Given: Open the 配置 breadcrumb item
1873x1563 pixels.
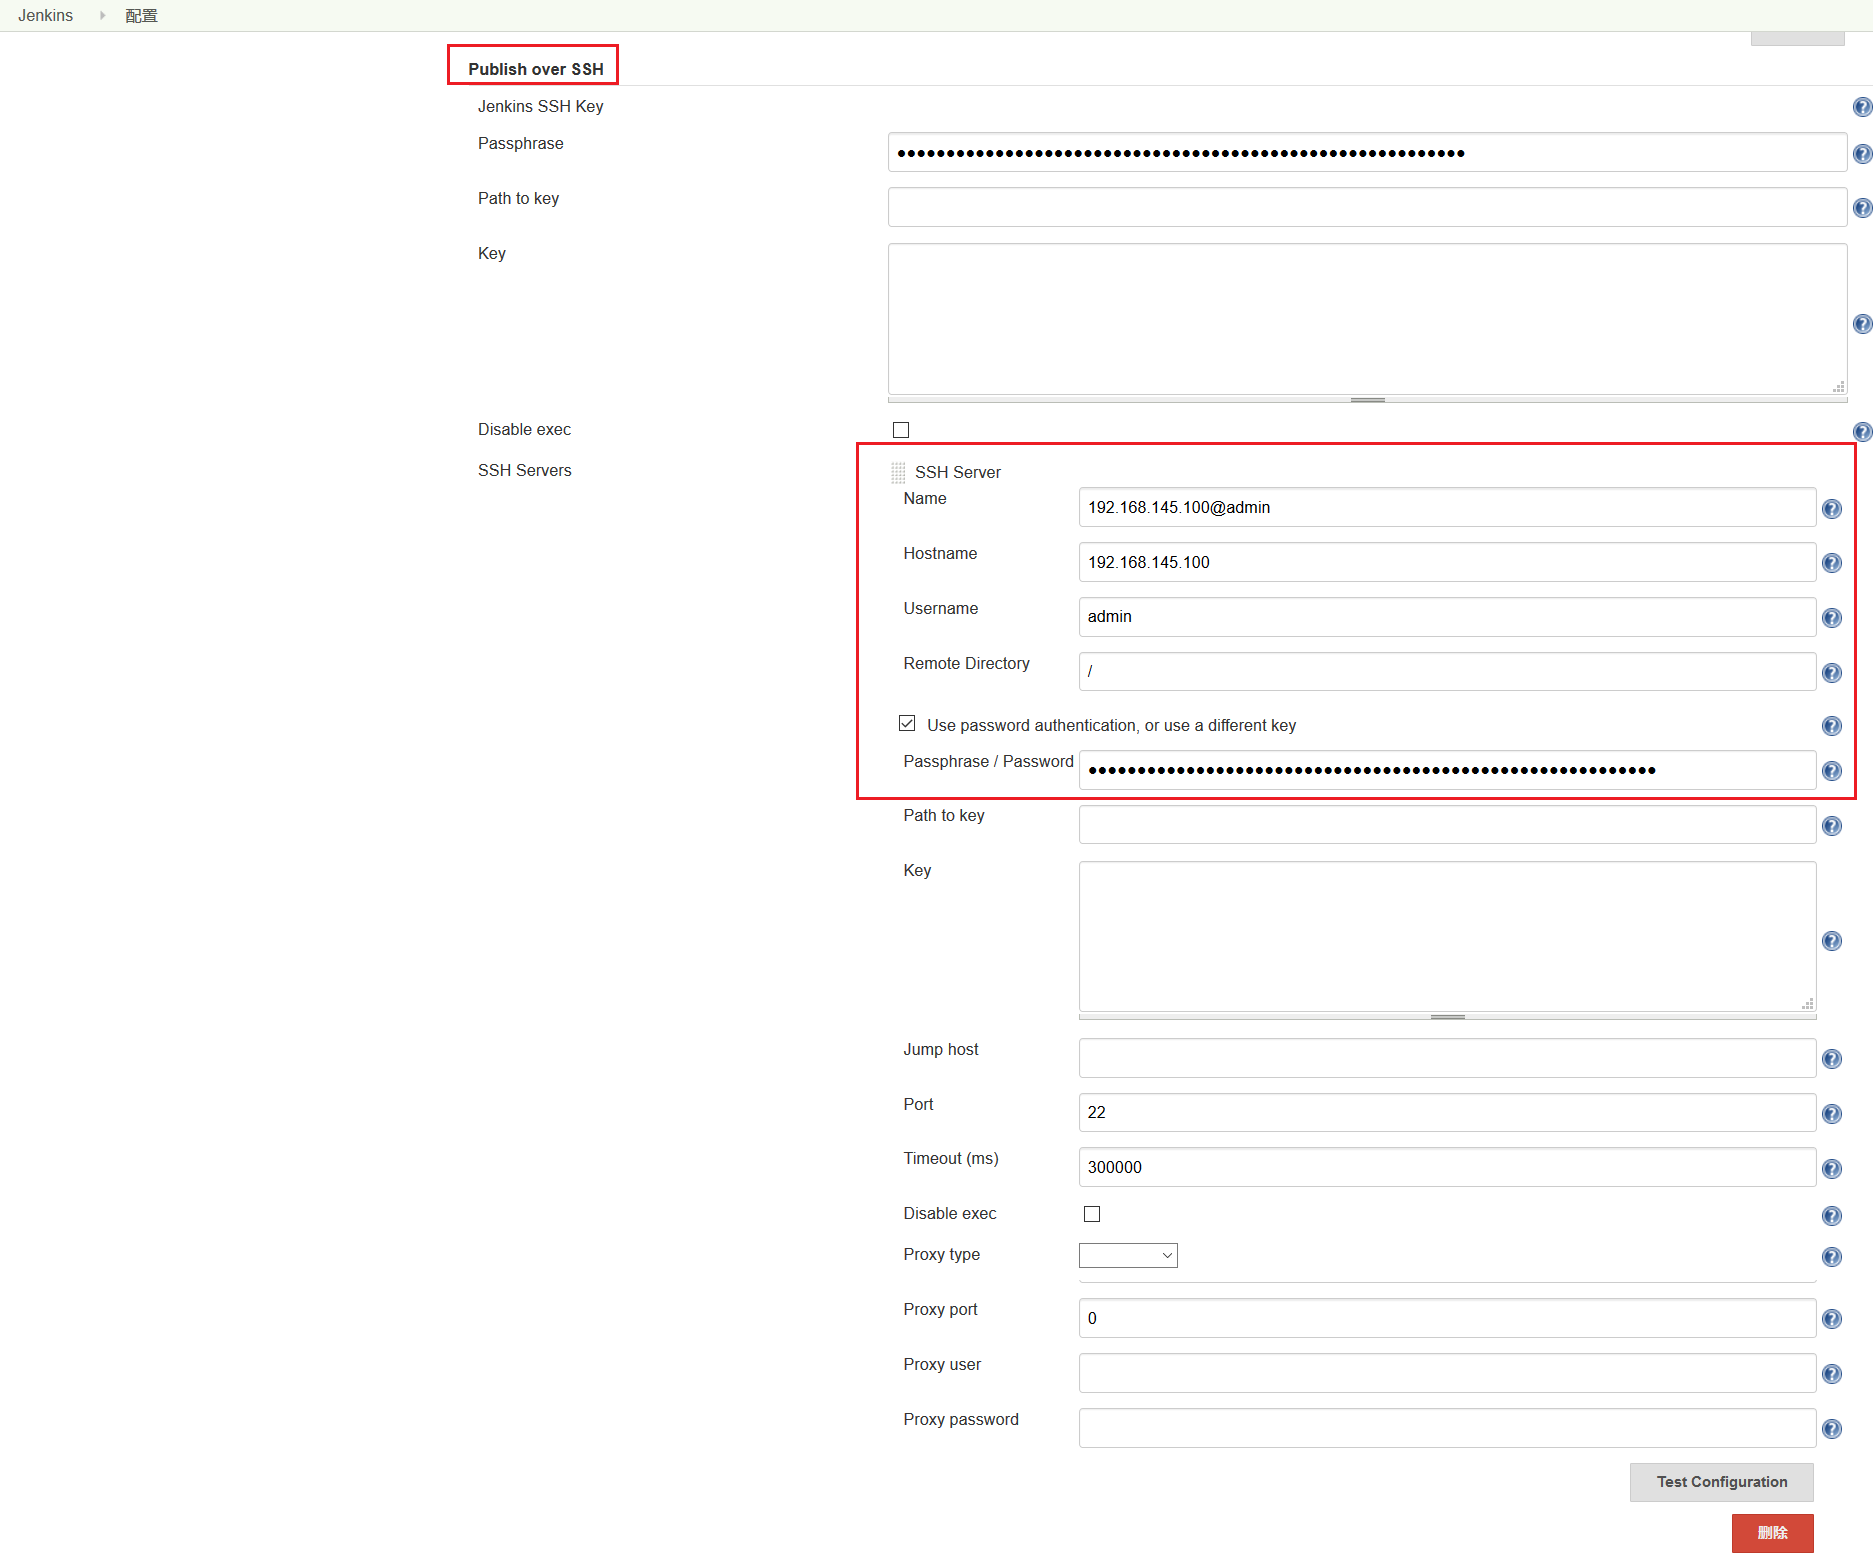Looking at the screenshot, I should pos(141,15).
